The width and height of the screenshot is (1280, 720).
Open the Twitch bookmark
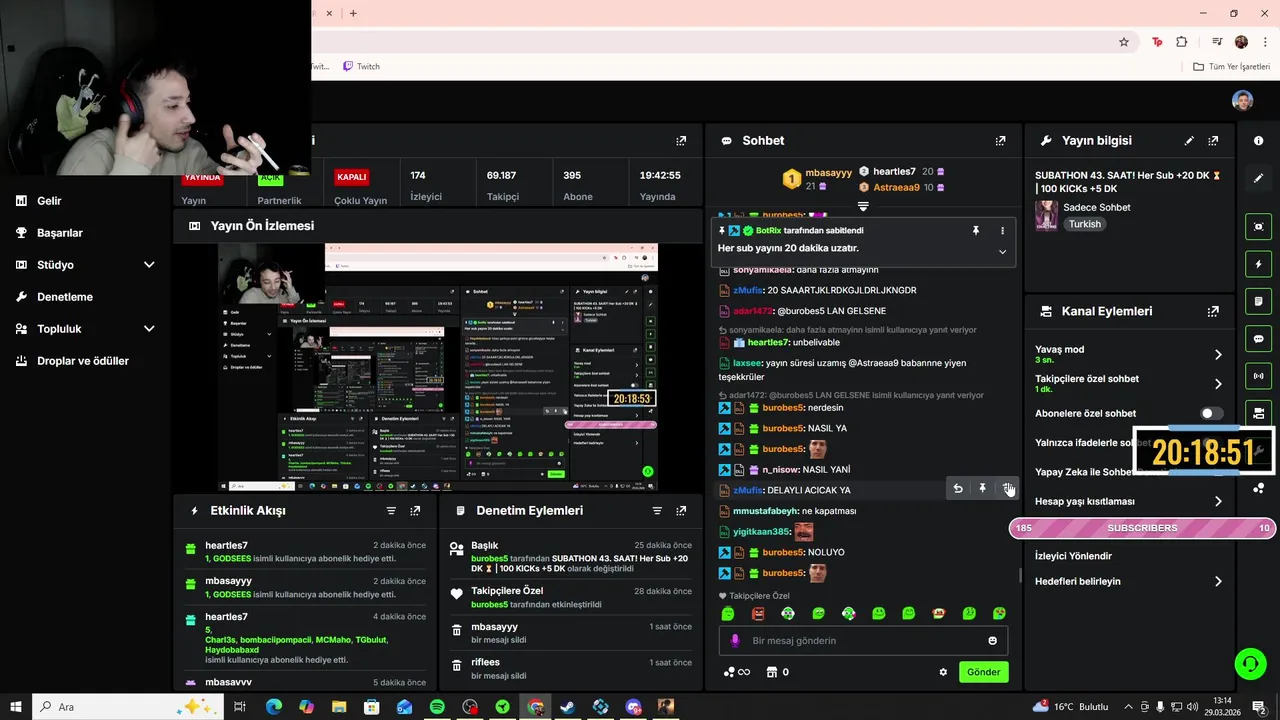pyautogui.click(x=361, y=67)
